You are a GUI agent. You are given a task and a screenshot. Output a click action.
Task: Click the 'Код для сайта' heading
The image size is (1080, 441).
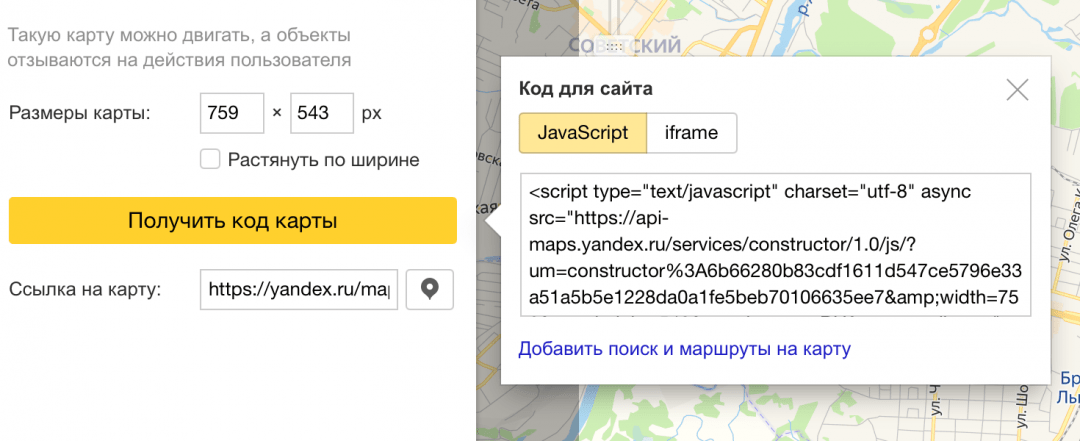[x=585, y=89]
